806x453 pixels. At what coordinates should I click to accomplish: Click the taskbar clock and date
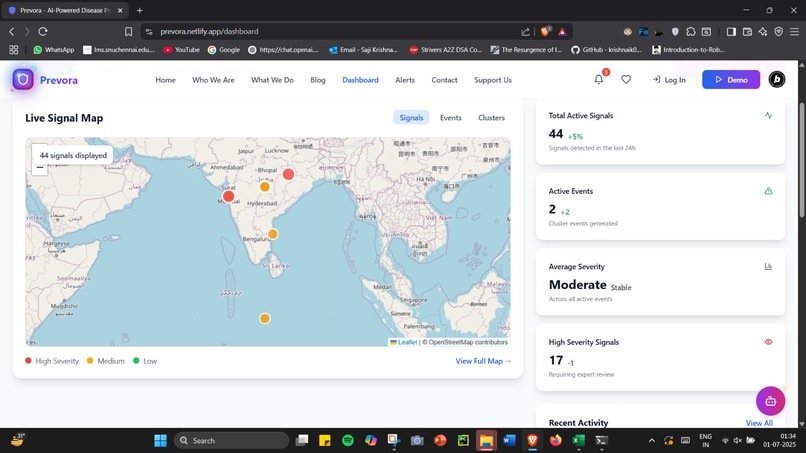[x=781, y=440]
